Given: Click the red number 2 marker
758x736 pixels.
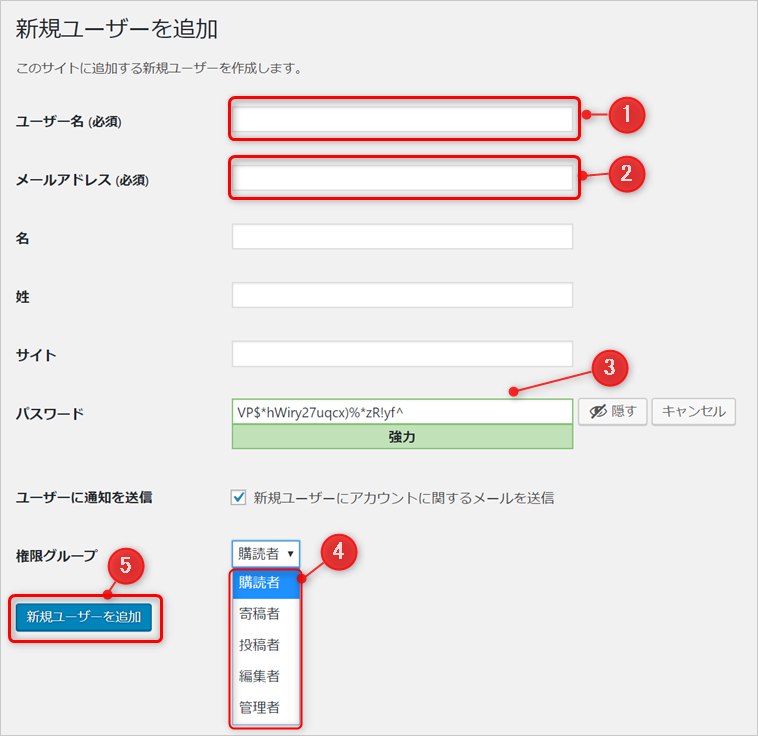Looking at the screenshot, I should 626,173.
